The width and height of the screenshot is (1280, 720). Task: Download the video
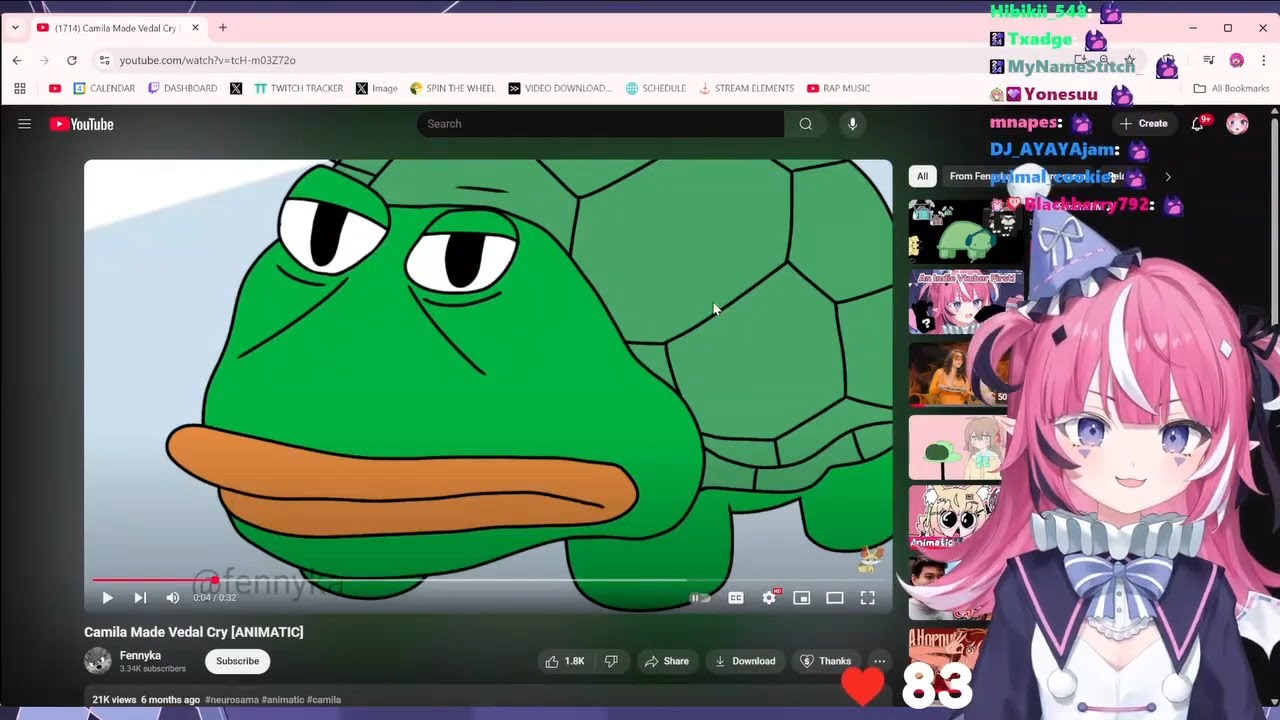click(745, 661)
